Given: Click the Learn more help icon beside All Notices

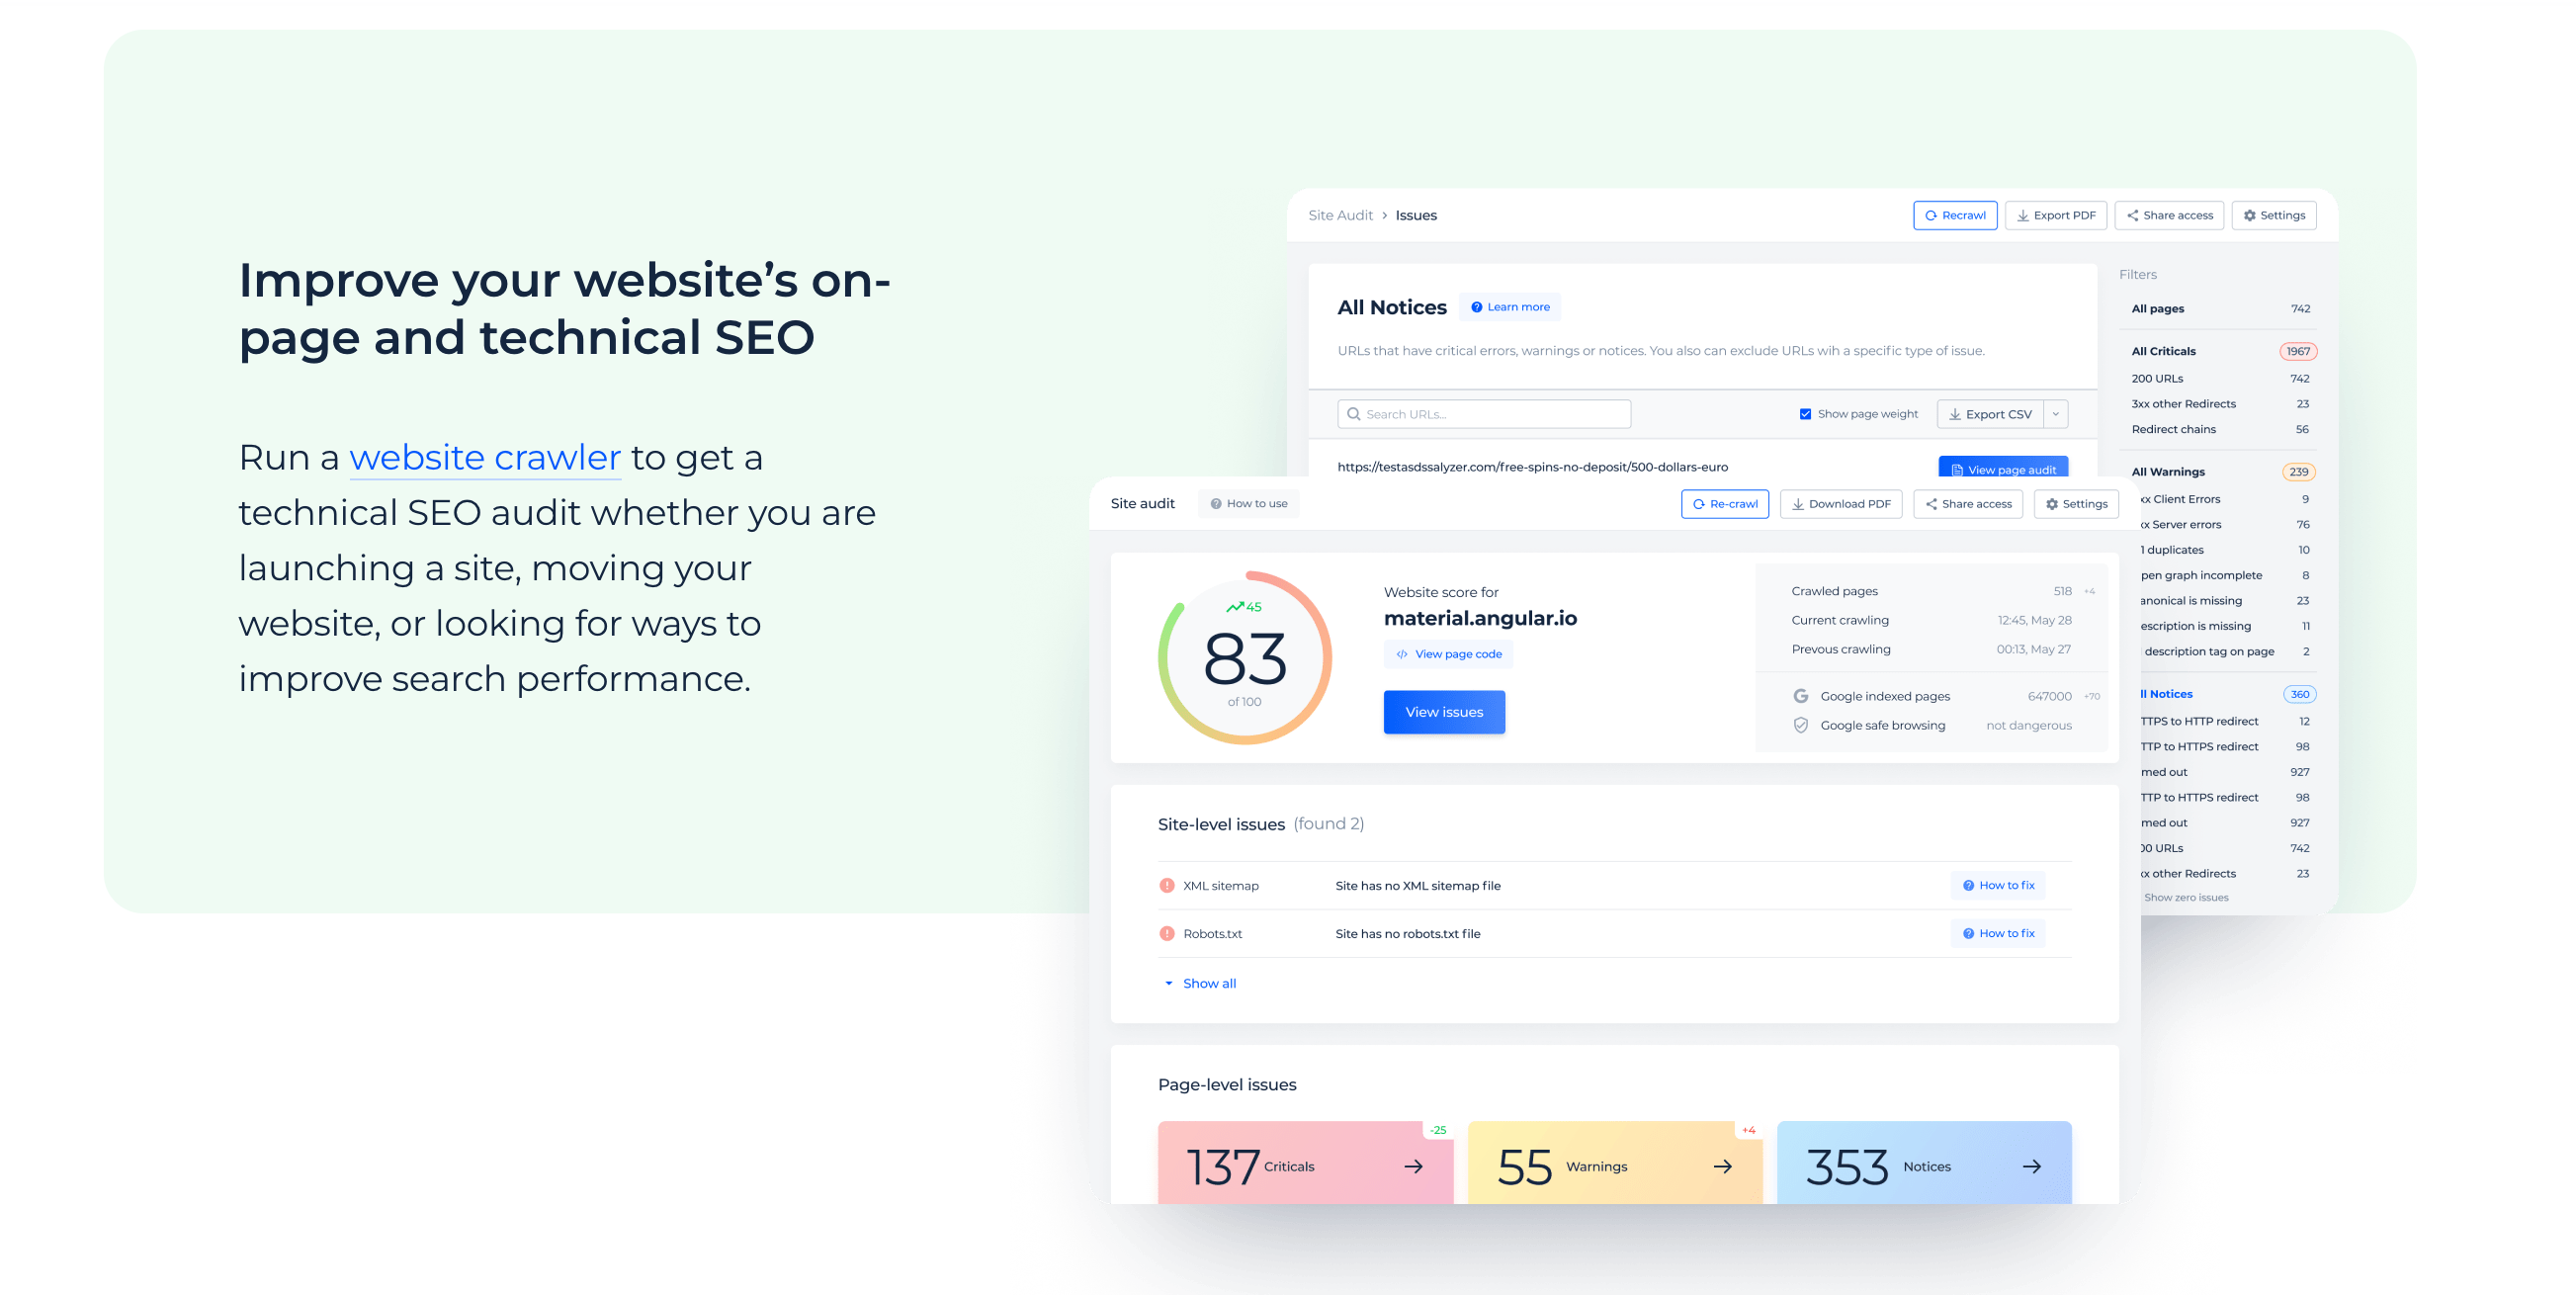Looking at the screenshot, I should (1477, 307).
